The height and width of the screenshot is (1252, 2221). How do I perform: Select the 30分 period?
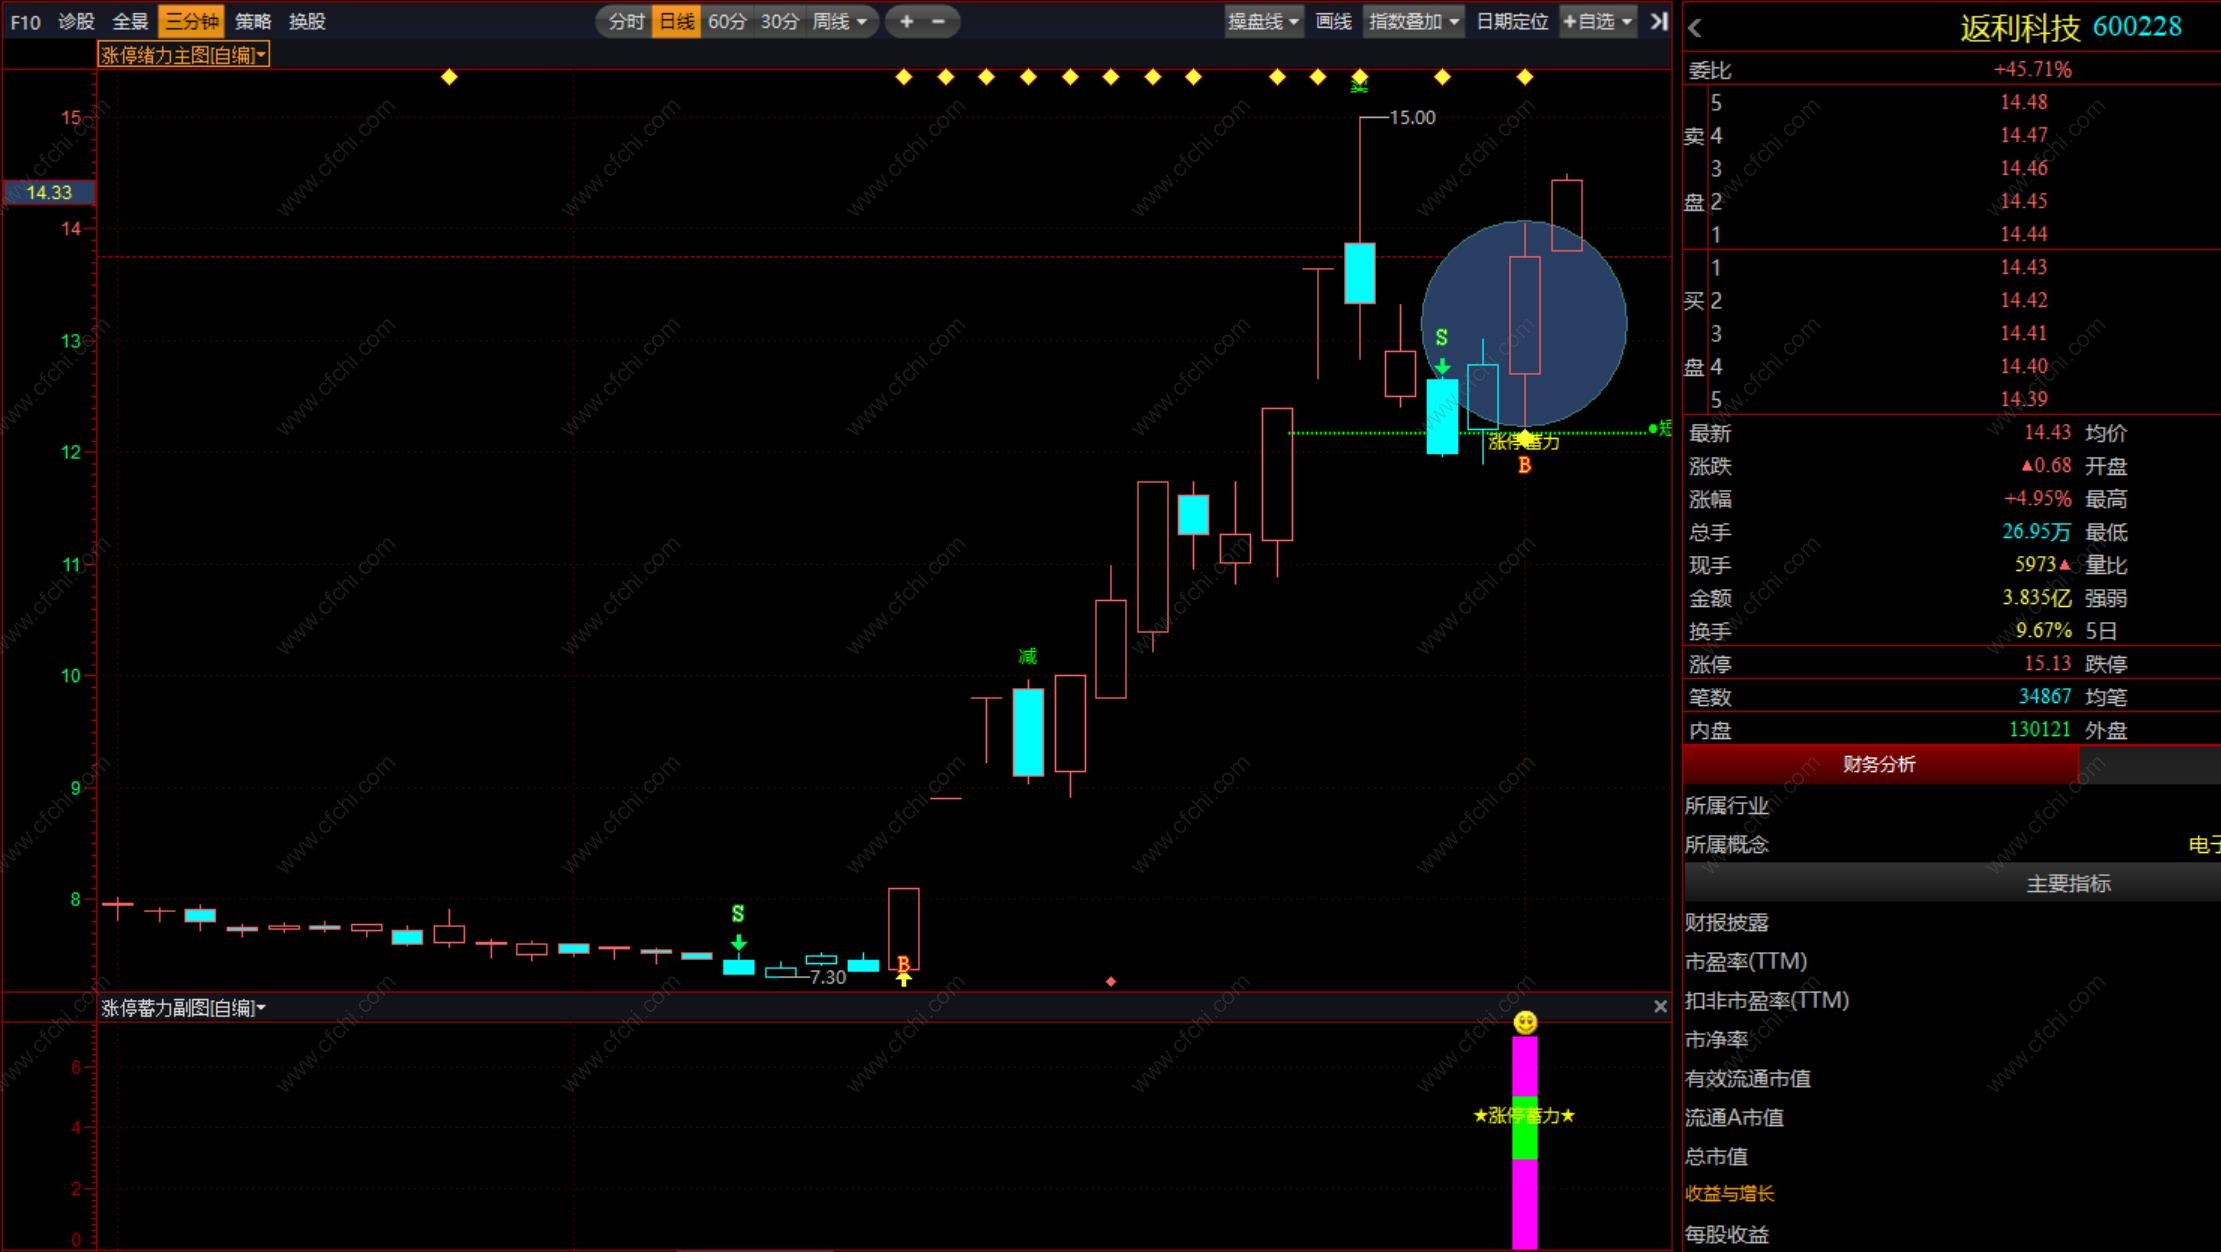click(x=779, y=21)
